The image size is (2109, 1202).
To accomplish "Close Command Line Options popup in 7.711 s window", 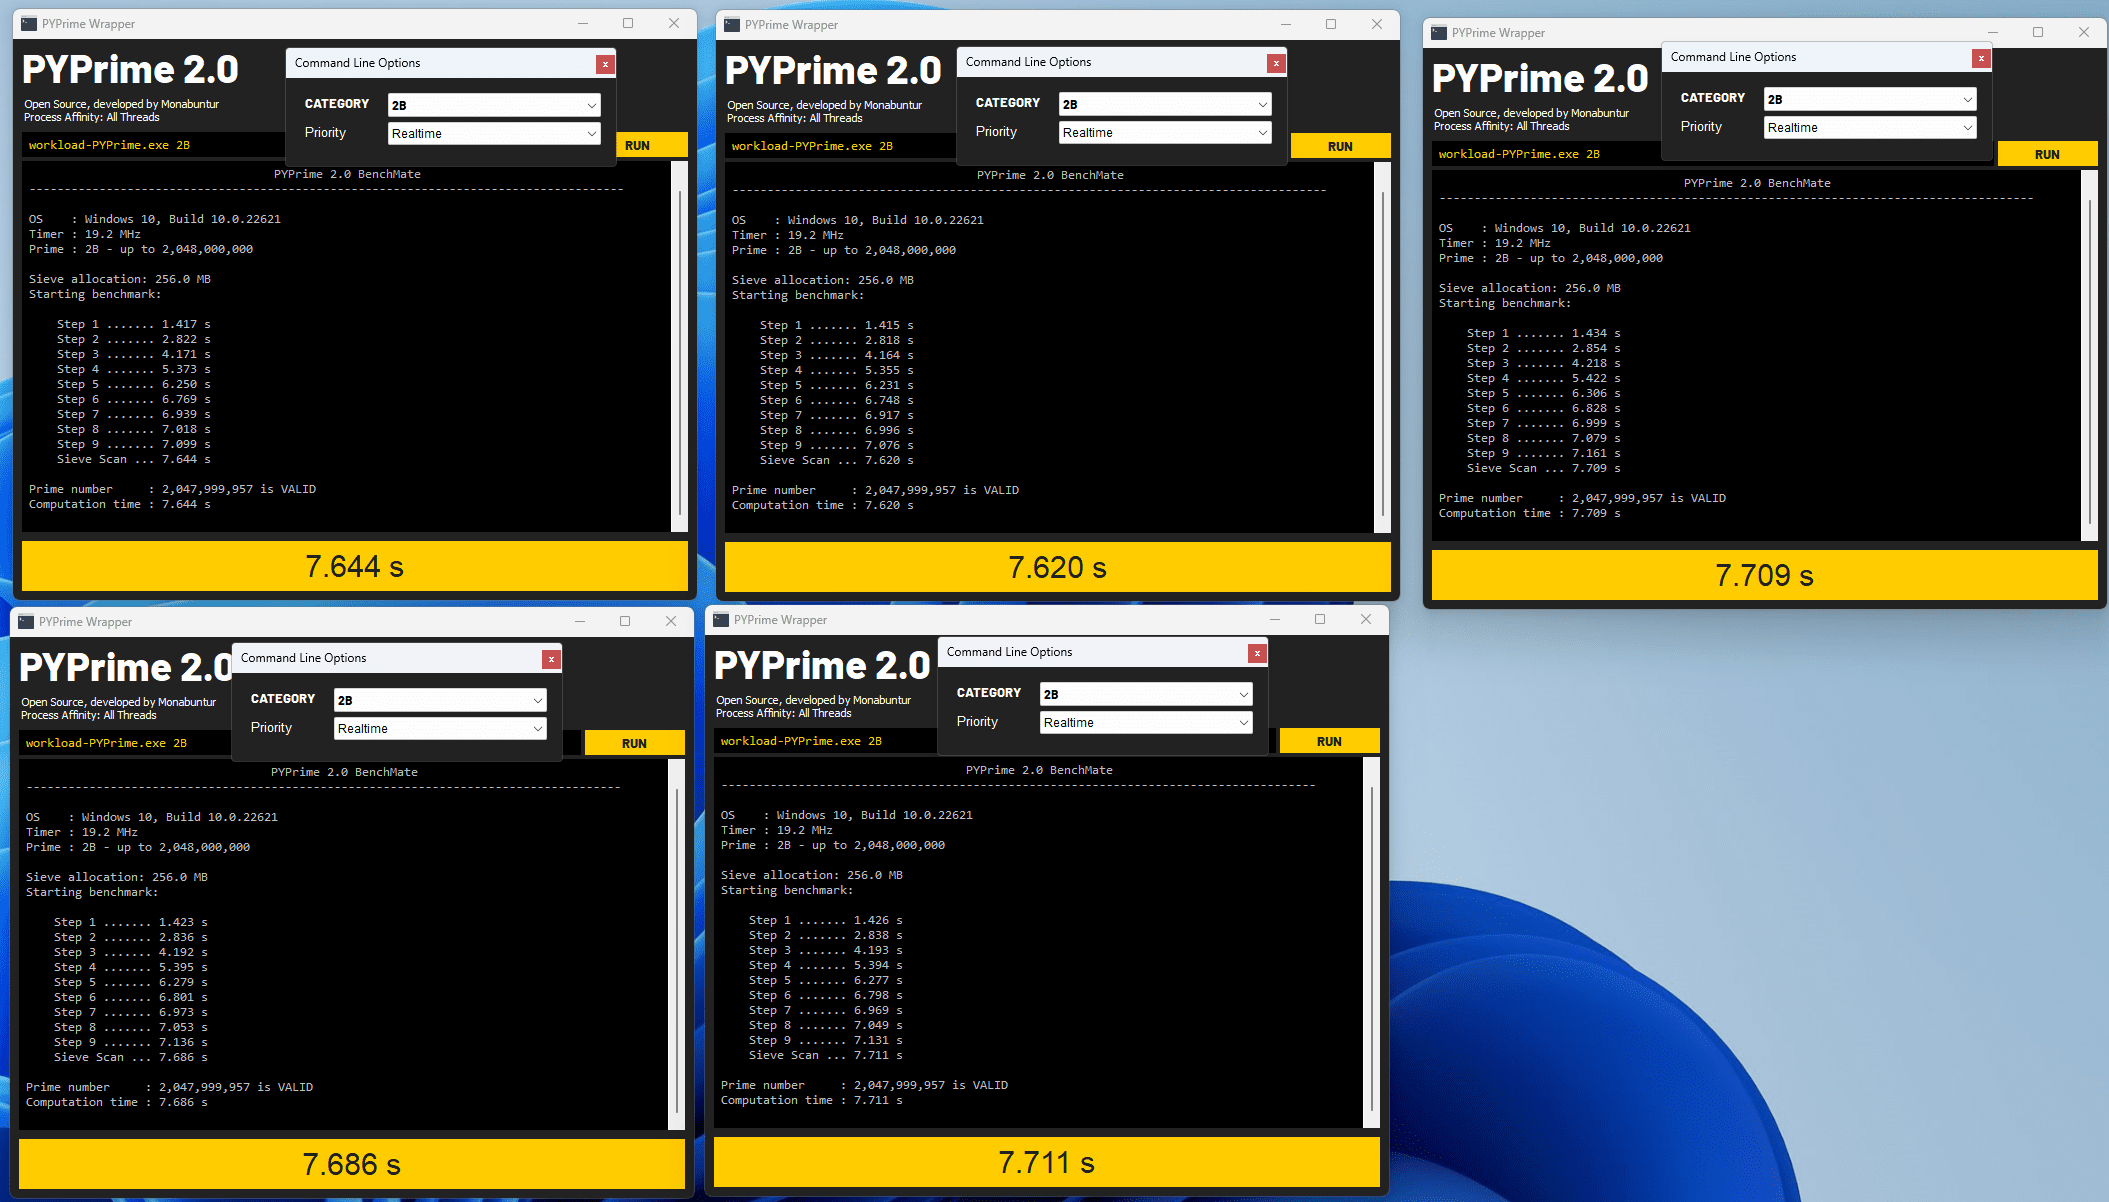I will pyautogui.click(x=1257, y=653).
